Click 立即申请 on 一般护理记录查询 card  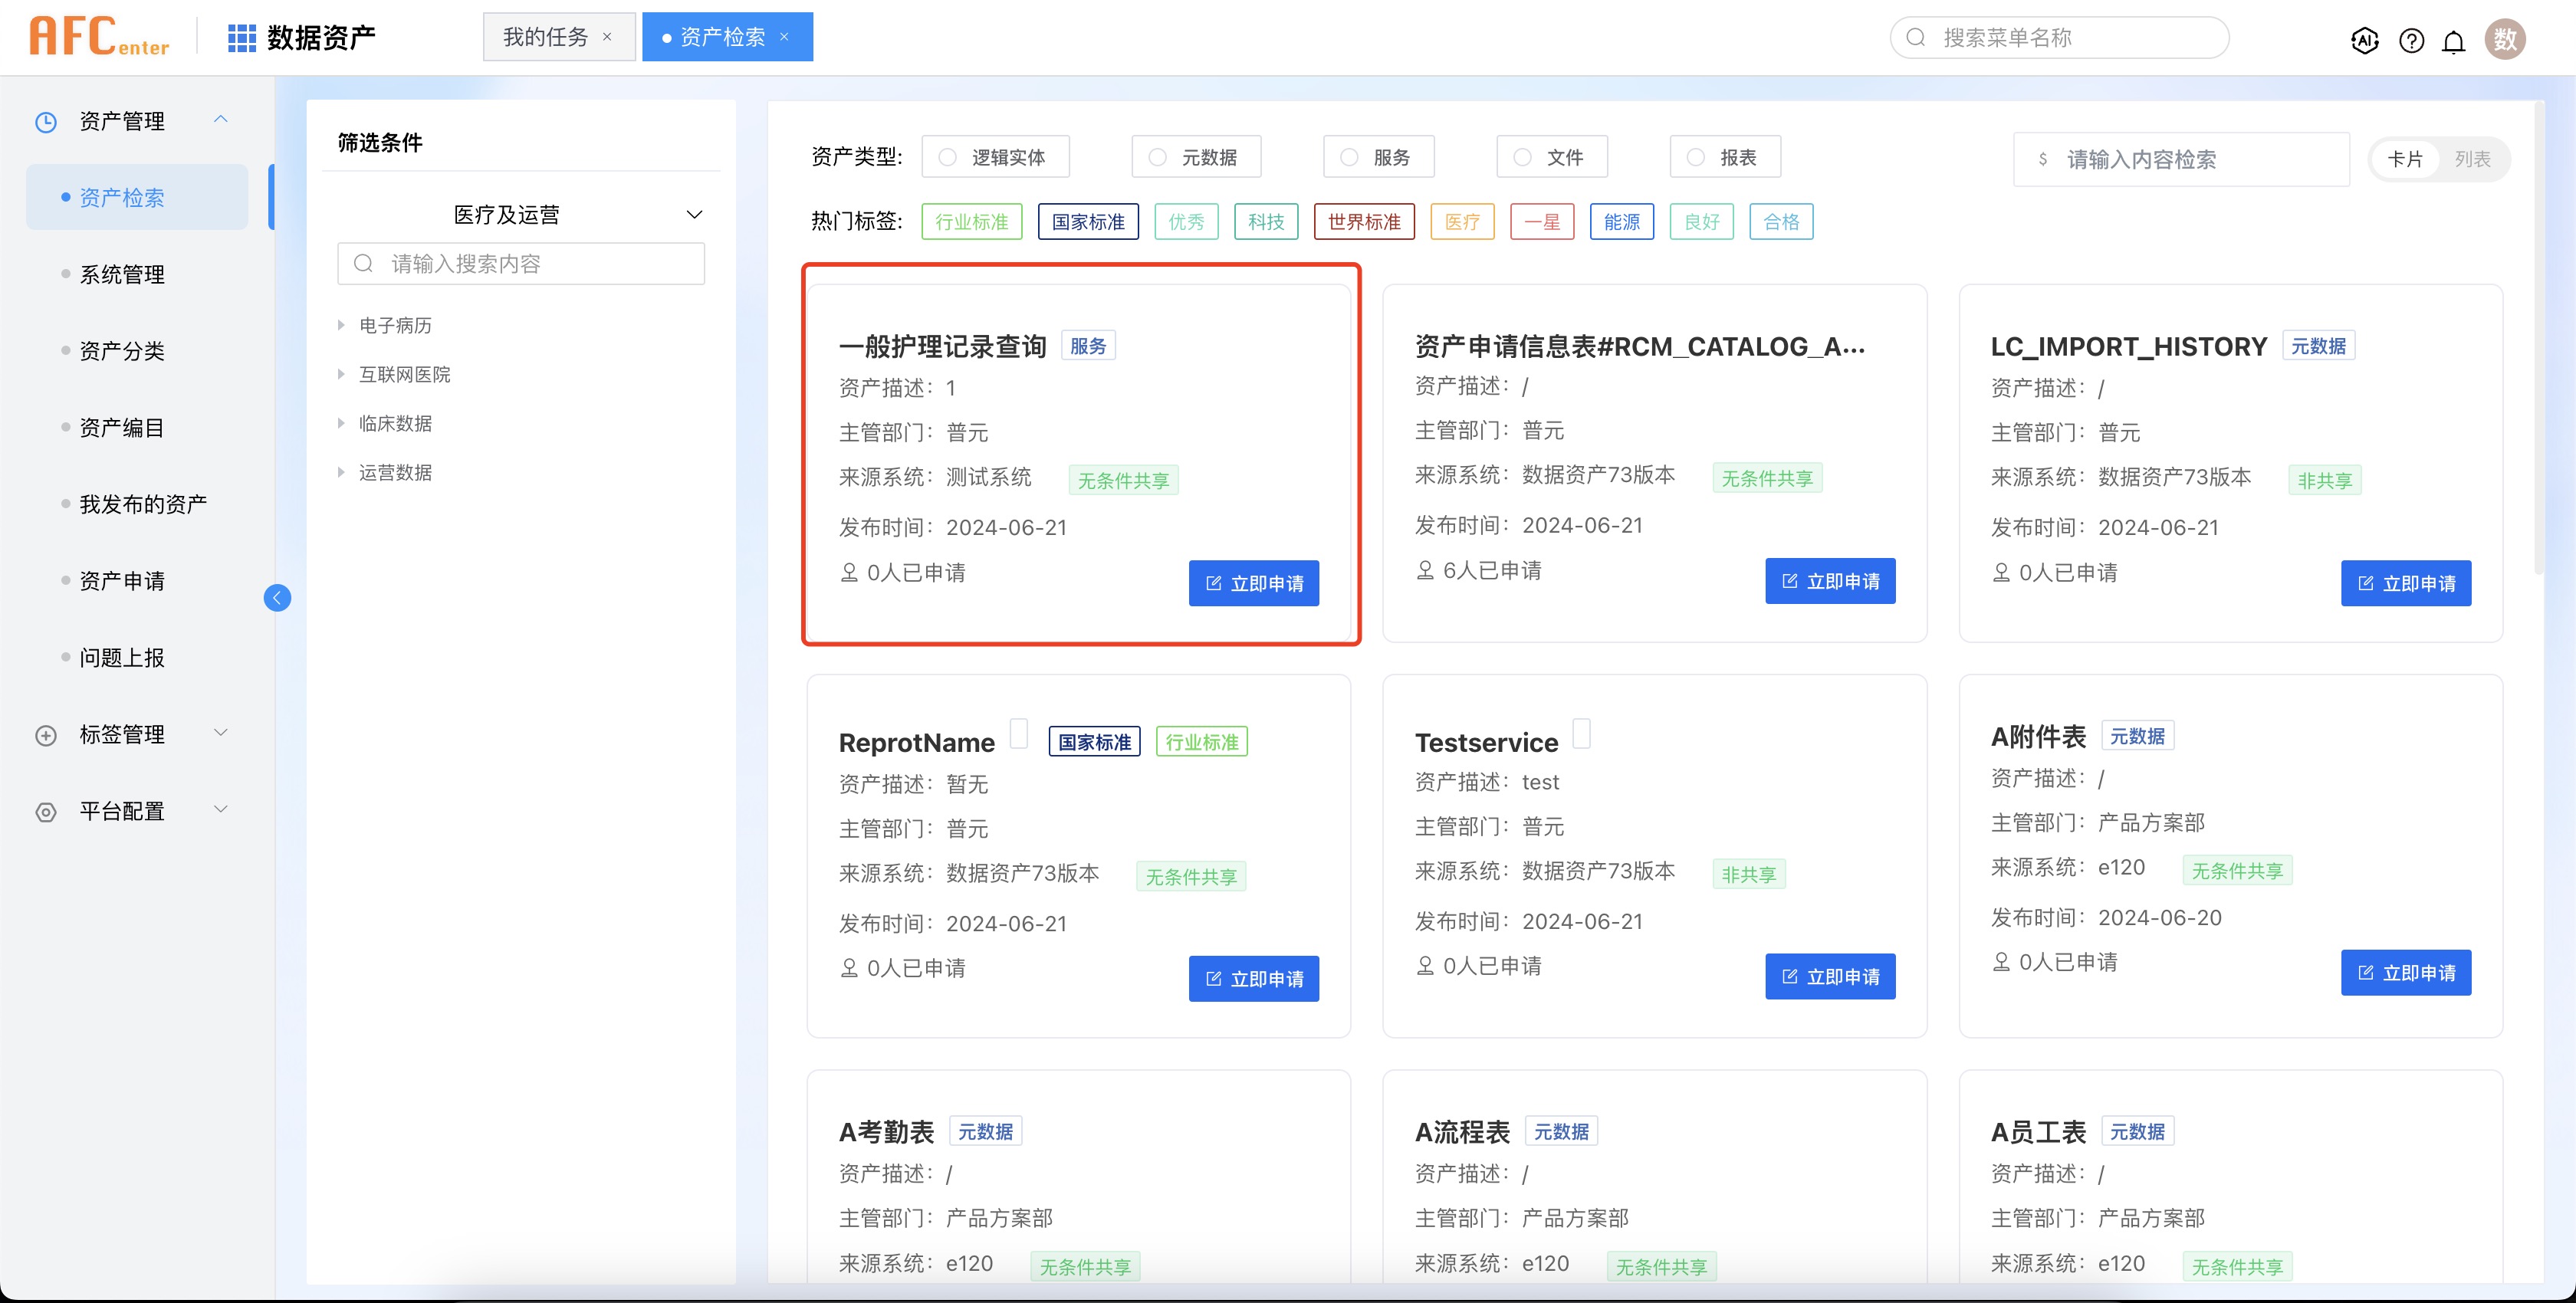[1254, 583]
